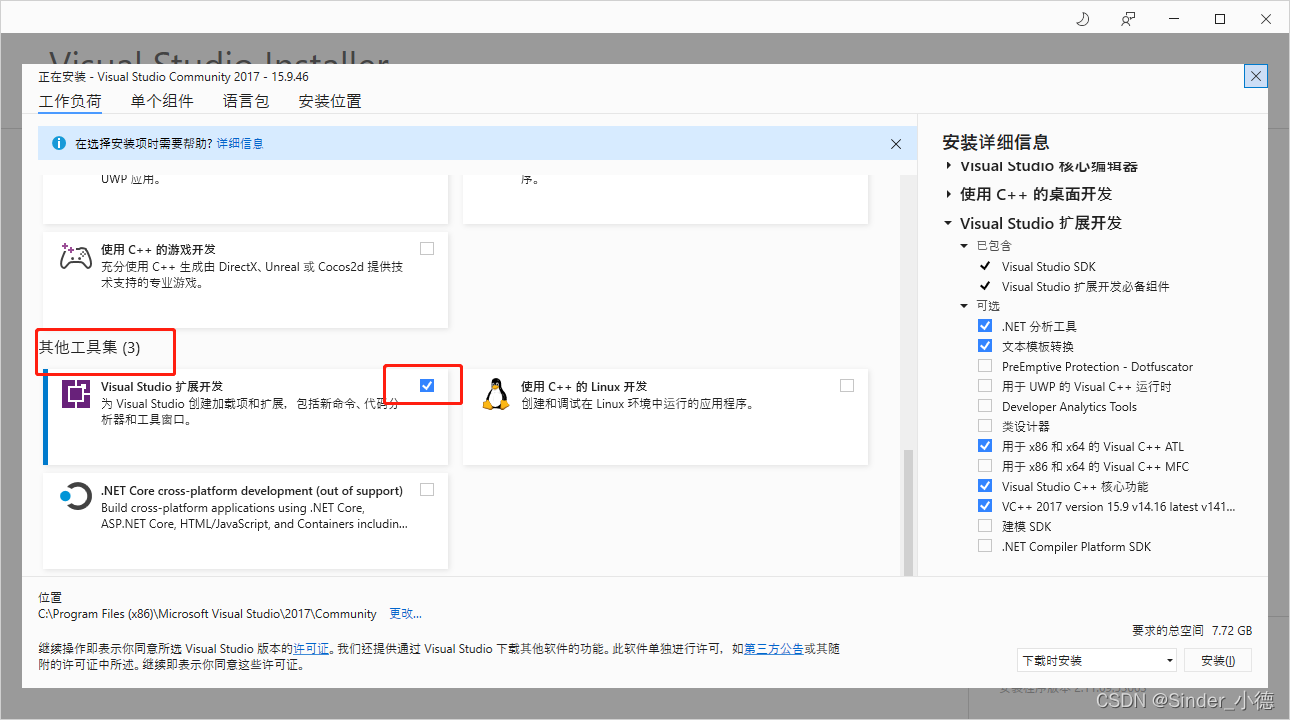
Task: Maximize the Visual Studio Installer window
Action: [x=1220, y=19]
